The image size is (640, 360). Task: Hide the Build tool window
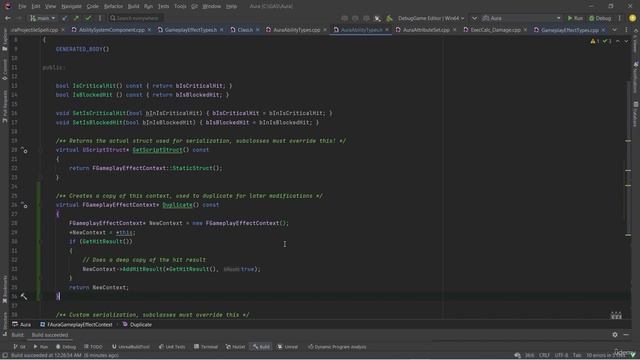coord(626,335)
